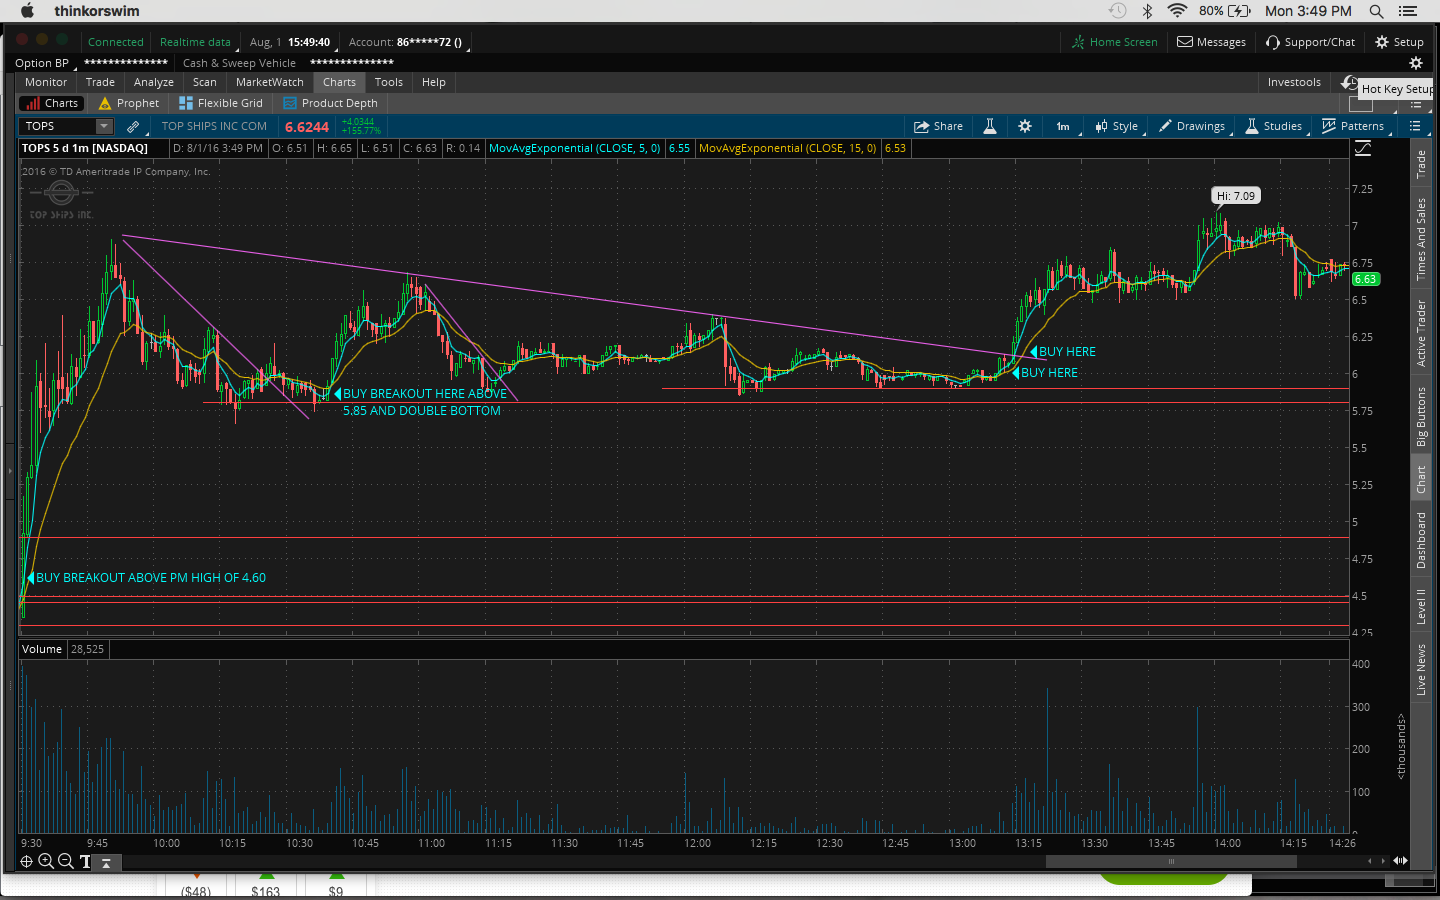The height and width of the screenshot is (900, 1440).
Task: Open the Share chart option
Action: tap(938, 126)
